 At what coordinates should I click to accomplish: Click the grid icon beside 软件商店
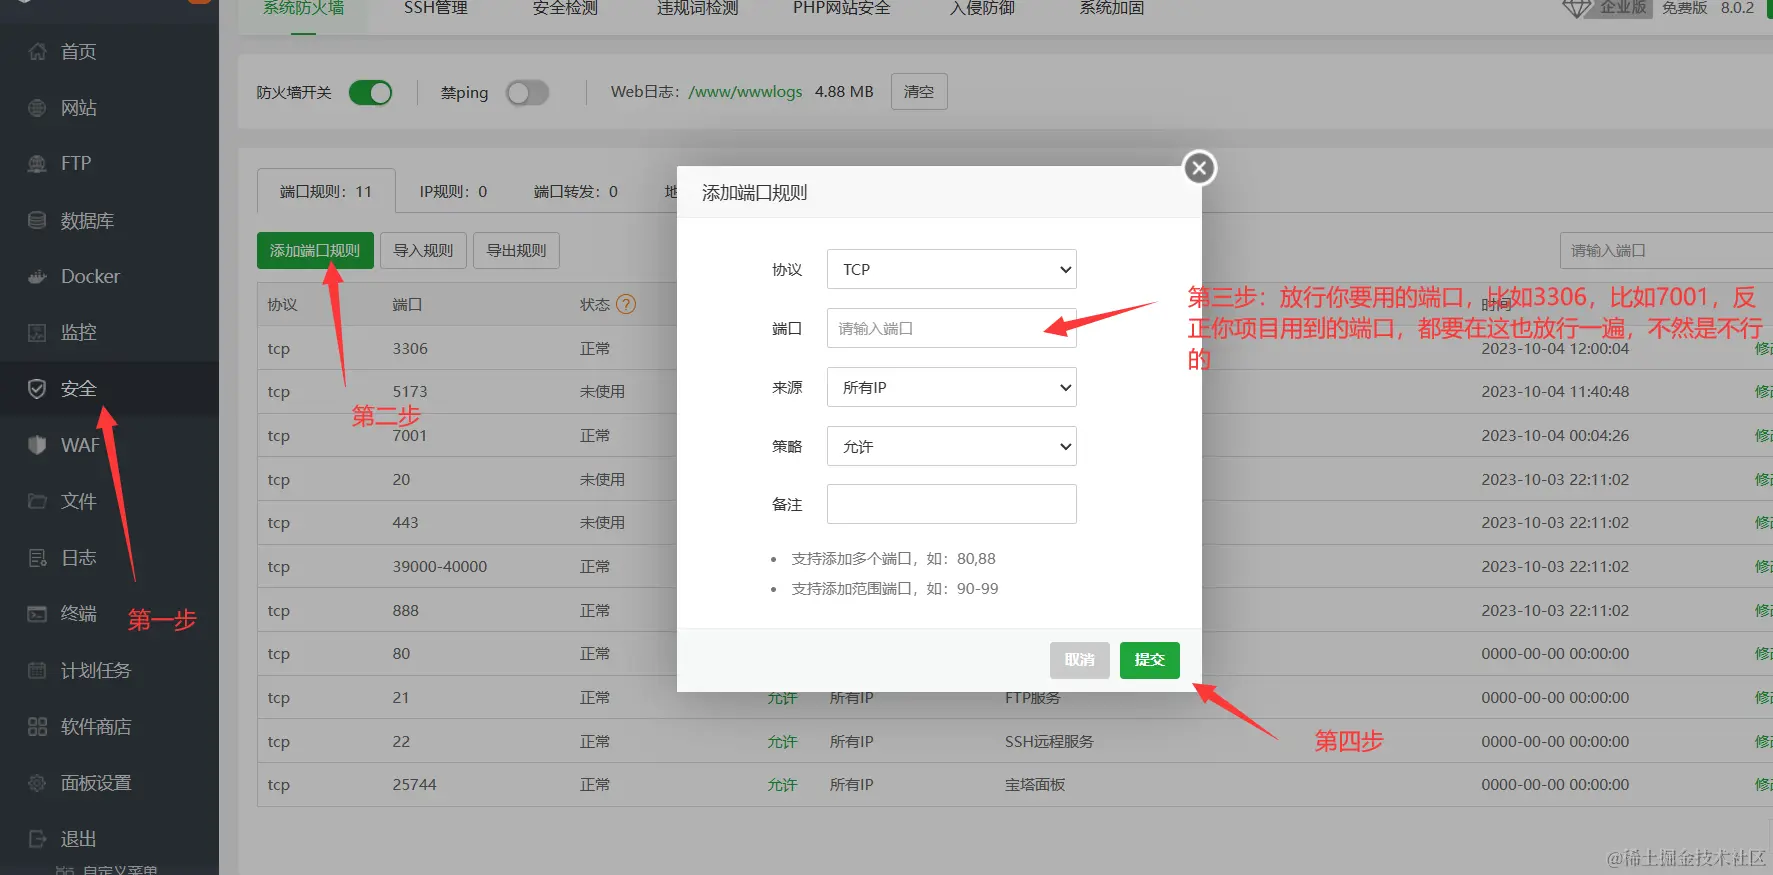pos(37,727)
